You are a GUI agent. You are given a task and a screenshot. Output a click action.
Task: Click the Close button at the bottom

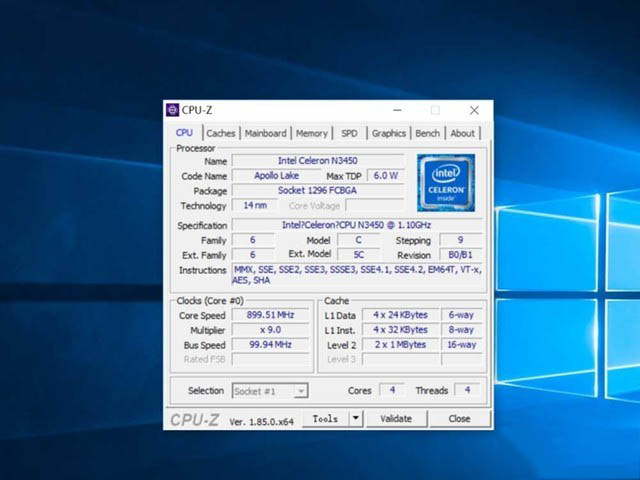(459, 419)
